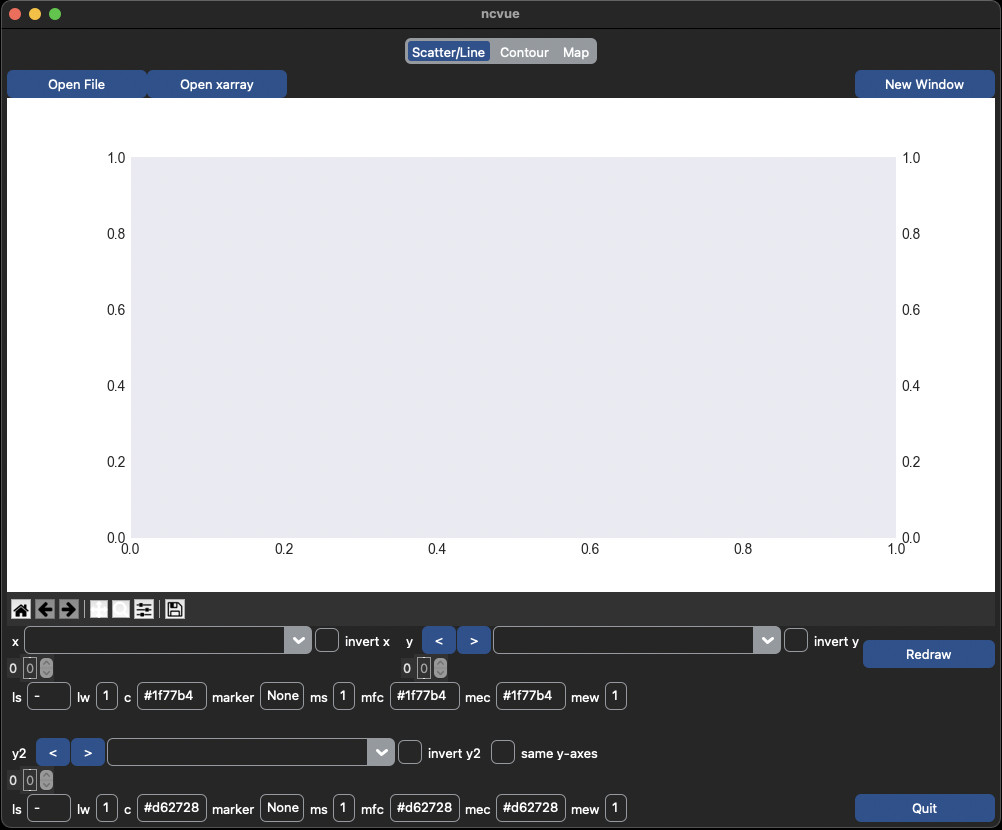Edit the y line color #1f77b4 field

click(171, 696)
